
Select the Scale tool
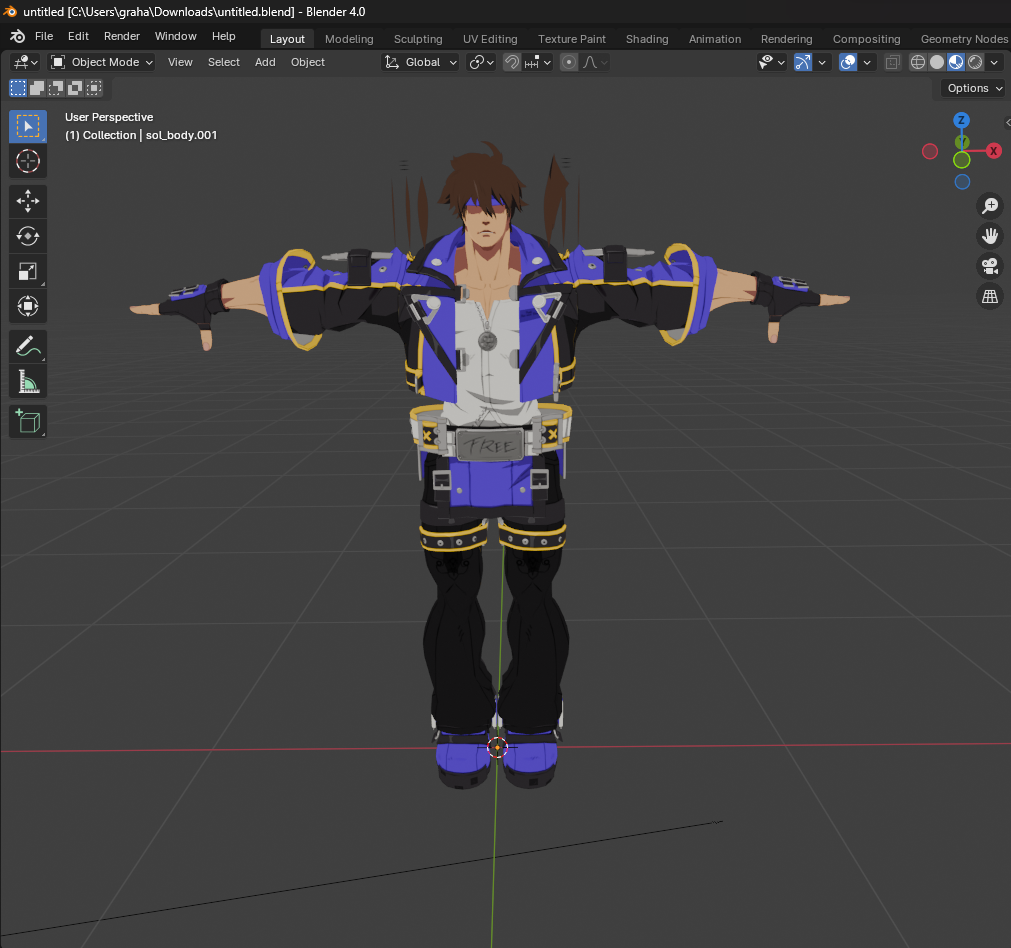(x=28, y=271)
